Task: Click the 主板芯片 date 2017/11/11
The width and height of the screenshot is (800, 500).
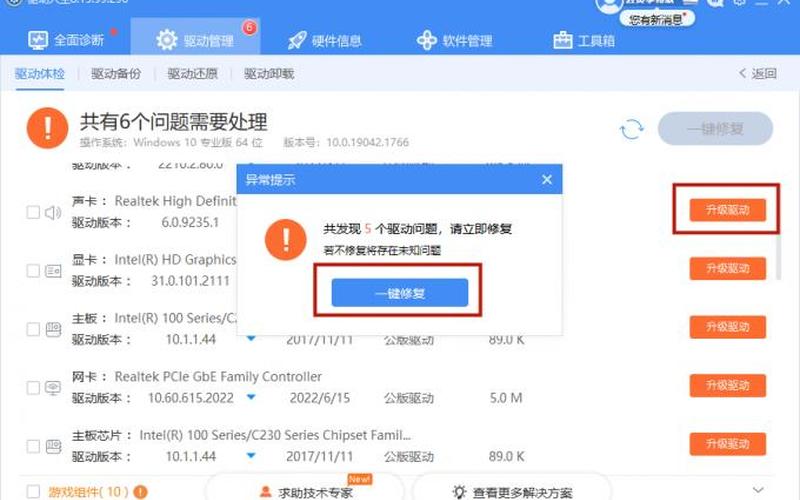Action: (x=319, y=456)
